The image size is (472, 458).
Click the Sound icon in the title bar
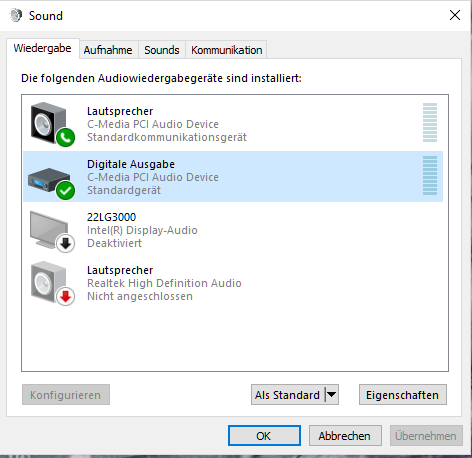coord(16,15)
